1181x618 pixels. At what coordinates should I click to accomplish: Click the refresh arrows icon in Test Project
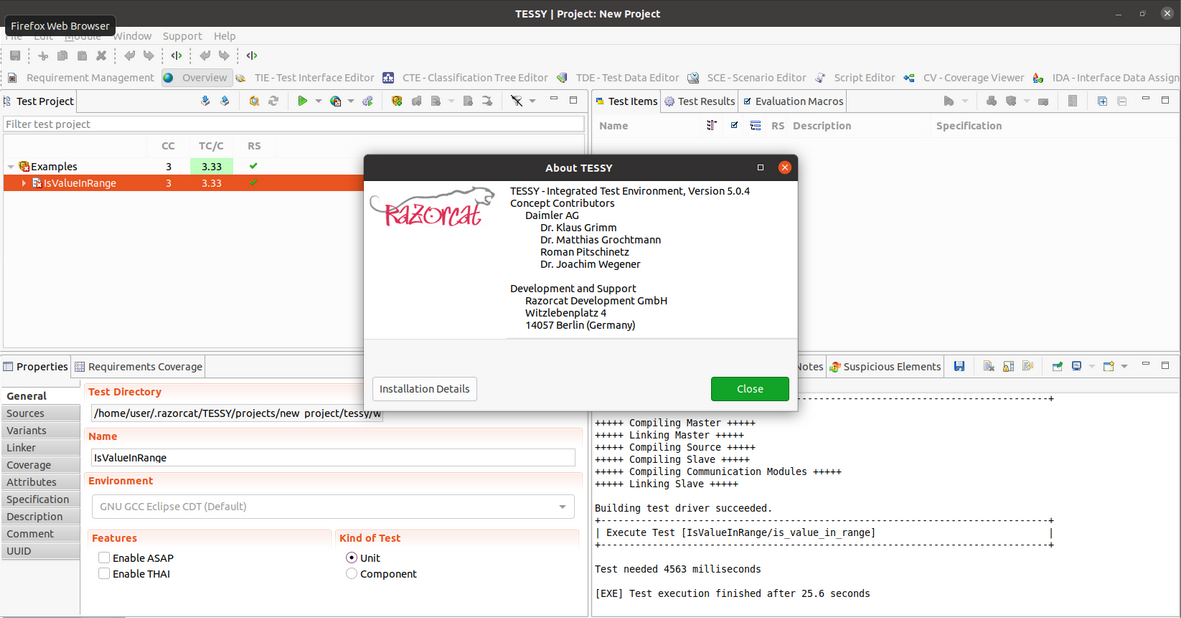click(273, 101)
